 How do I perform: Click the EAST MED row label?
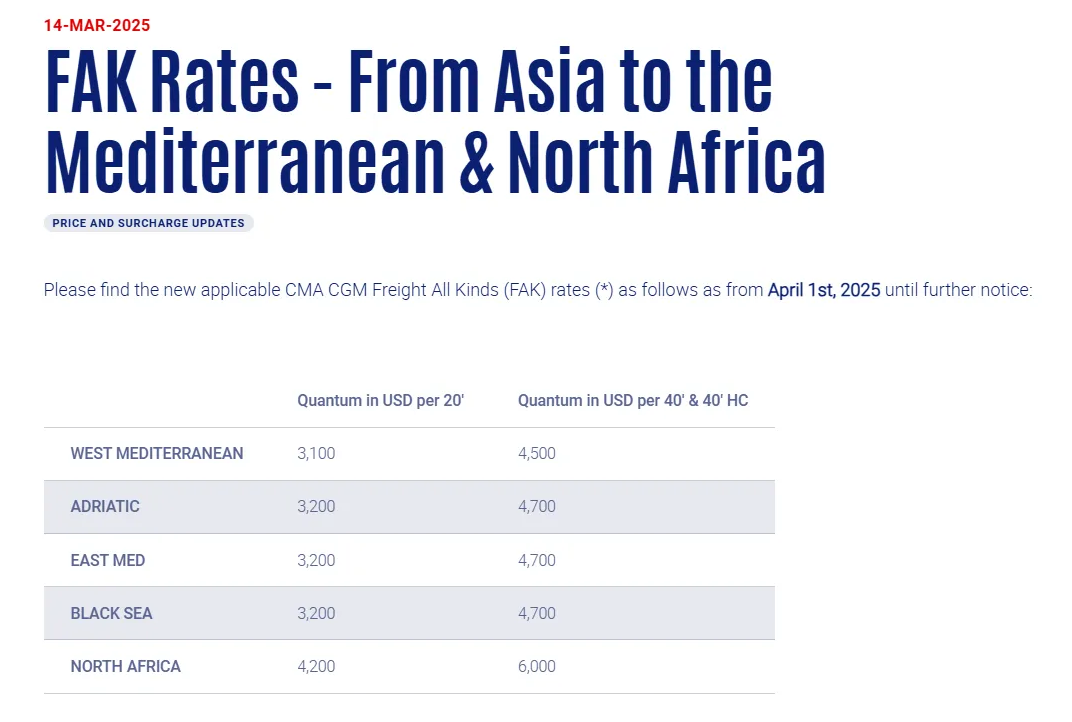(108, 560)
